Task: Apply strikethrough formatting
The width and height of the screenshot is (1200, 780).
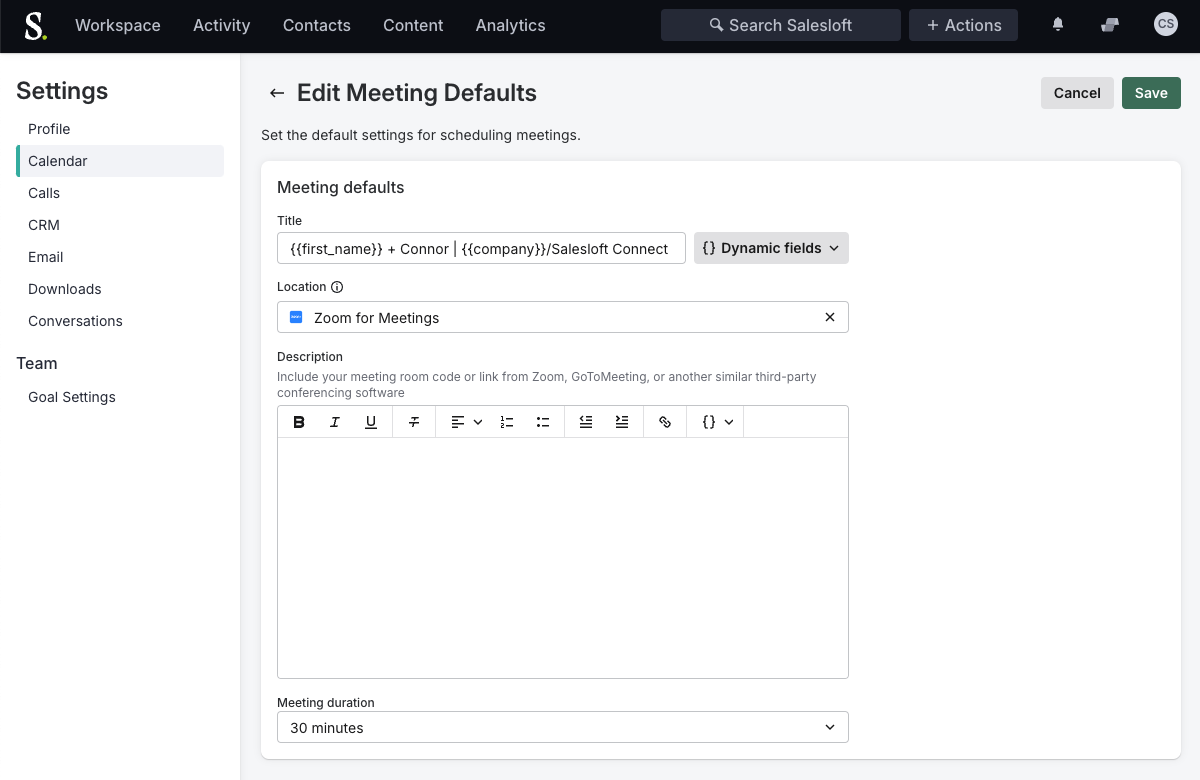Action: click(414, 422)
